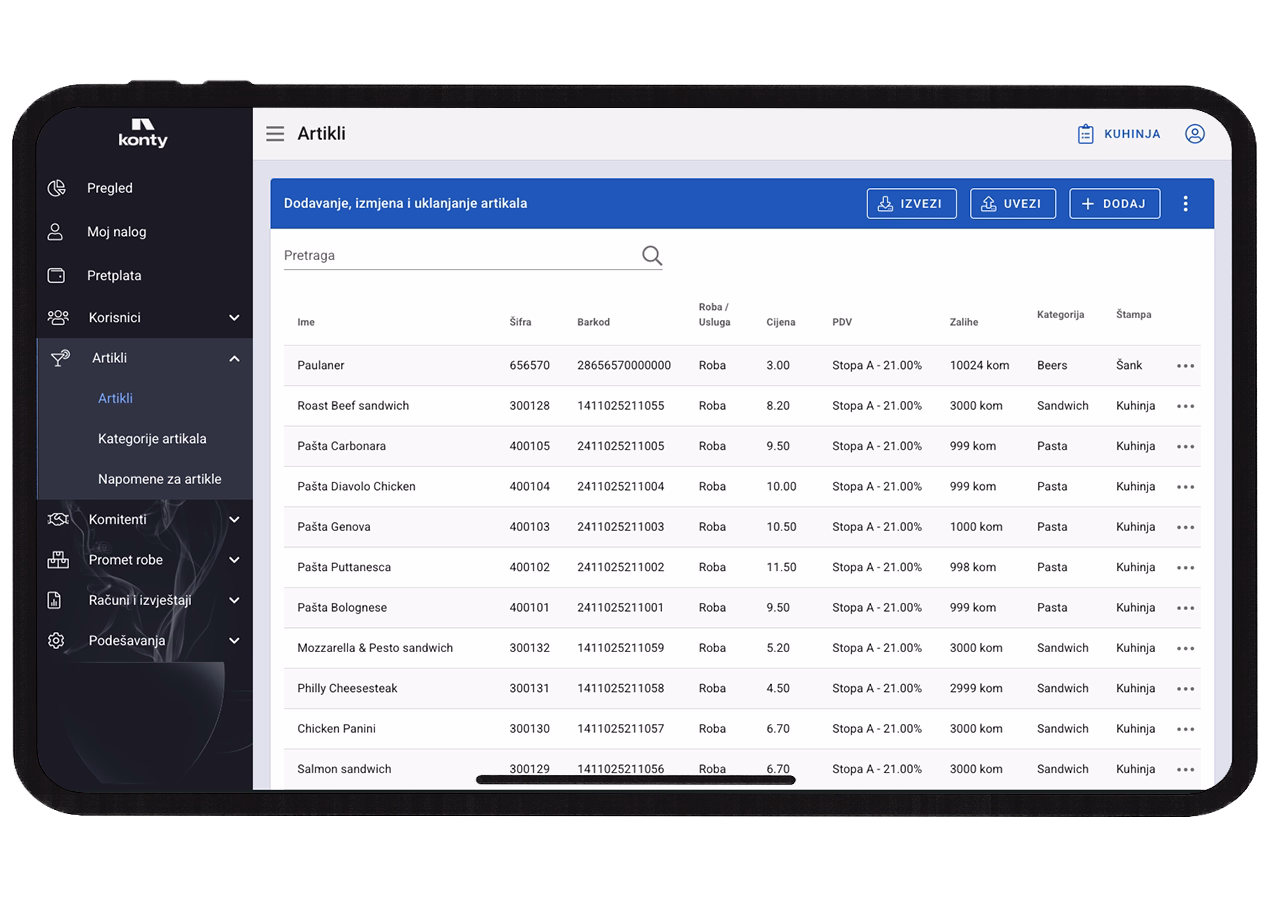Open row options for Pašta Genova
This screenshot has height=920, width=1280.
pos(1186,527)
